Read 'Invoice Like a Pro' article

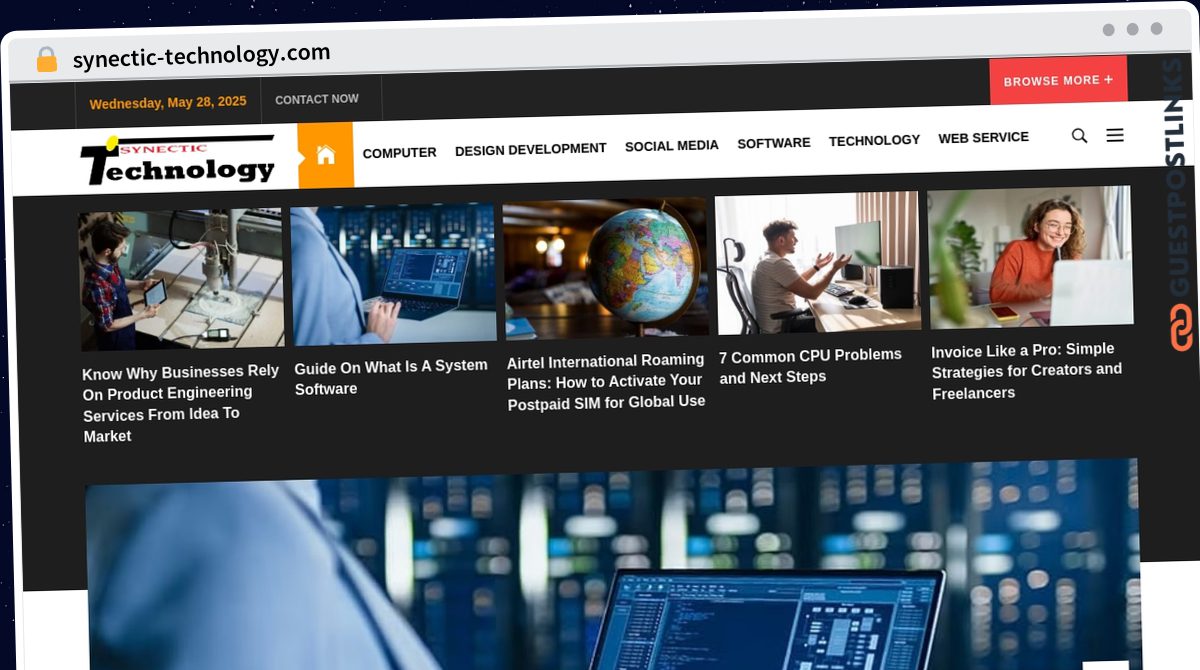[1027, 371]
